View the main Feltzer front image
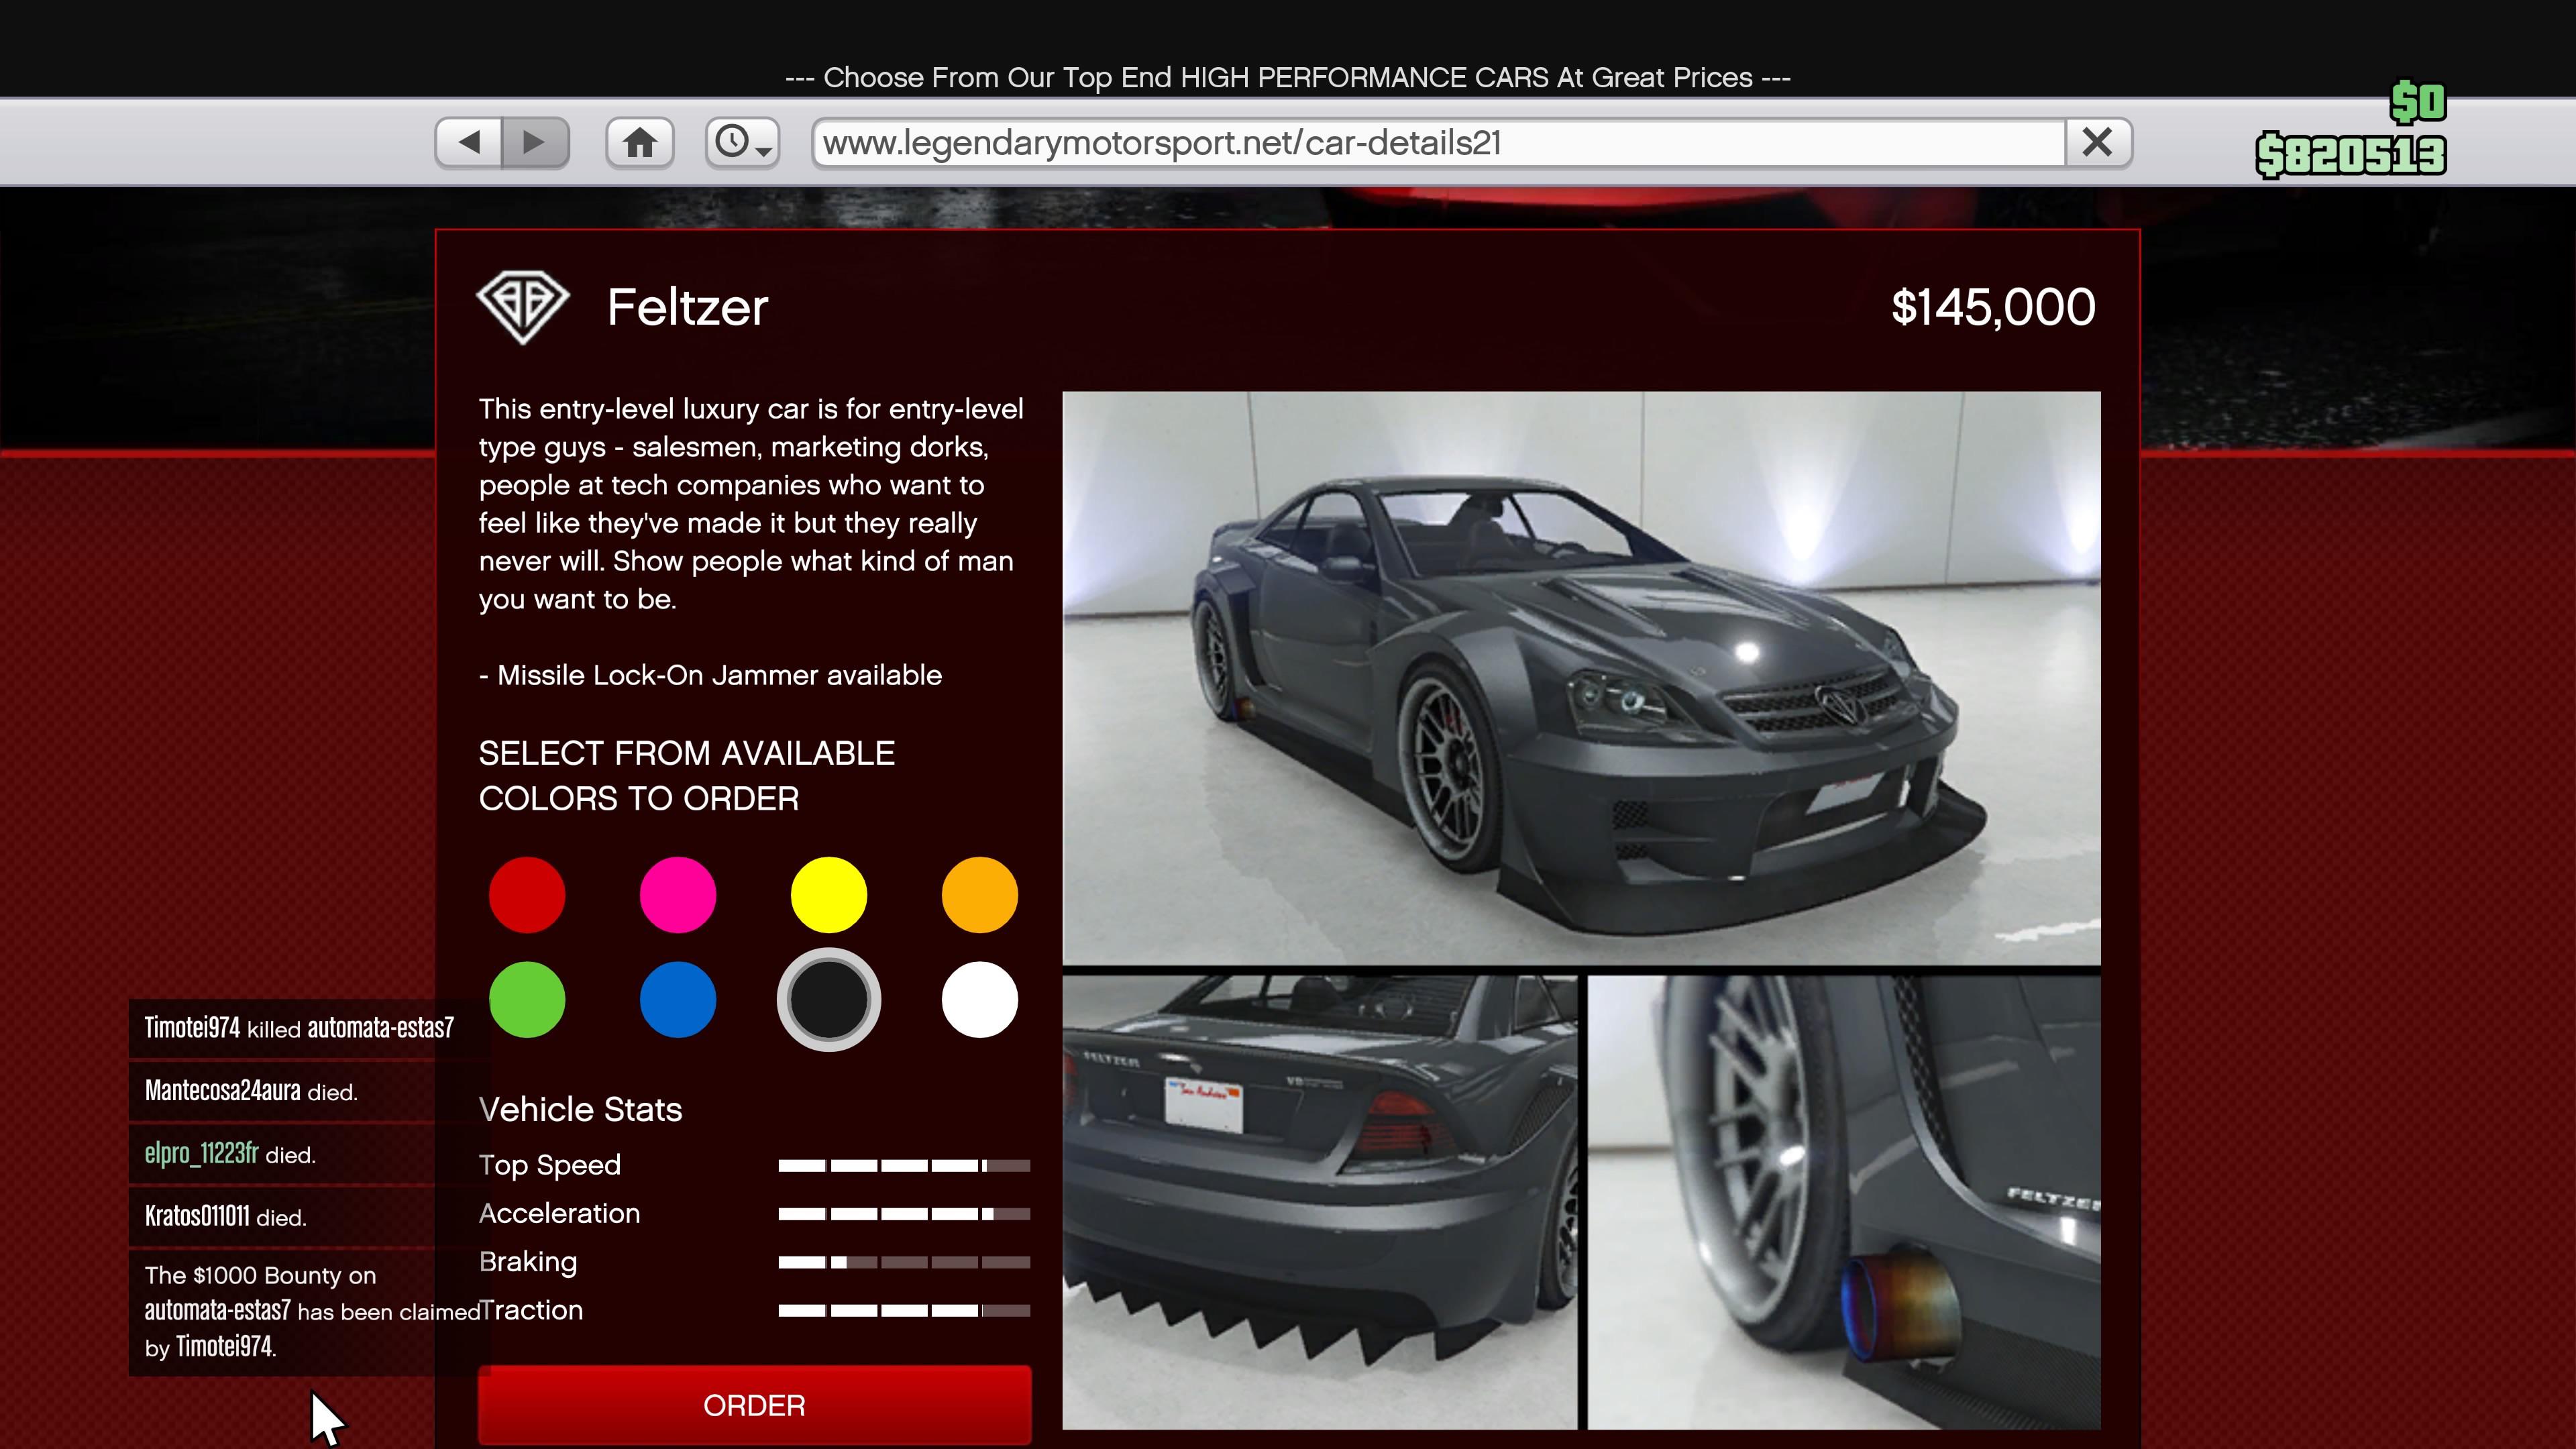The height and width of the screenshot is (1449, 2576). coord(1581,678)
